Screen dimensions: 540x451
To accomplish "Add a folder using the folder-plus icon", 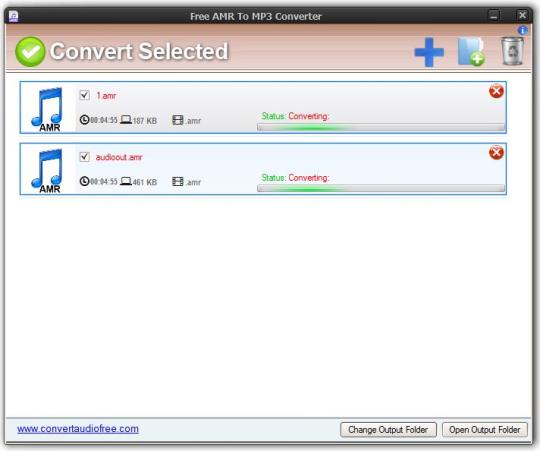I will pos(471,52).
